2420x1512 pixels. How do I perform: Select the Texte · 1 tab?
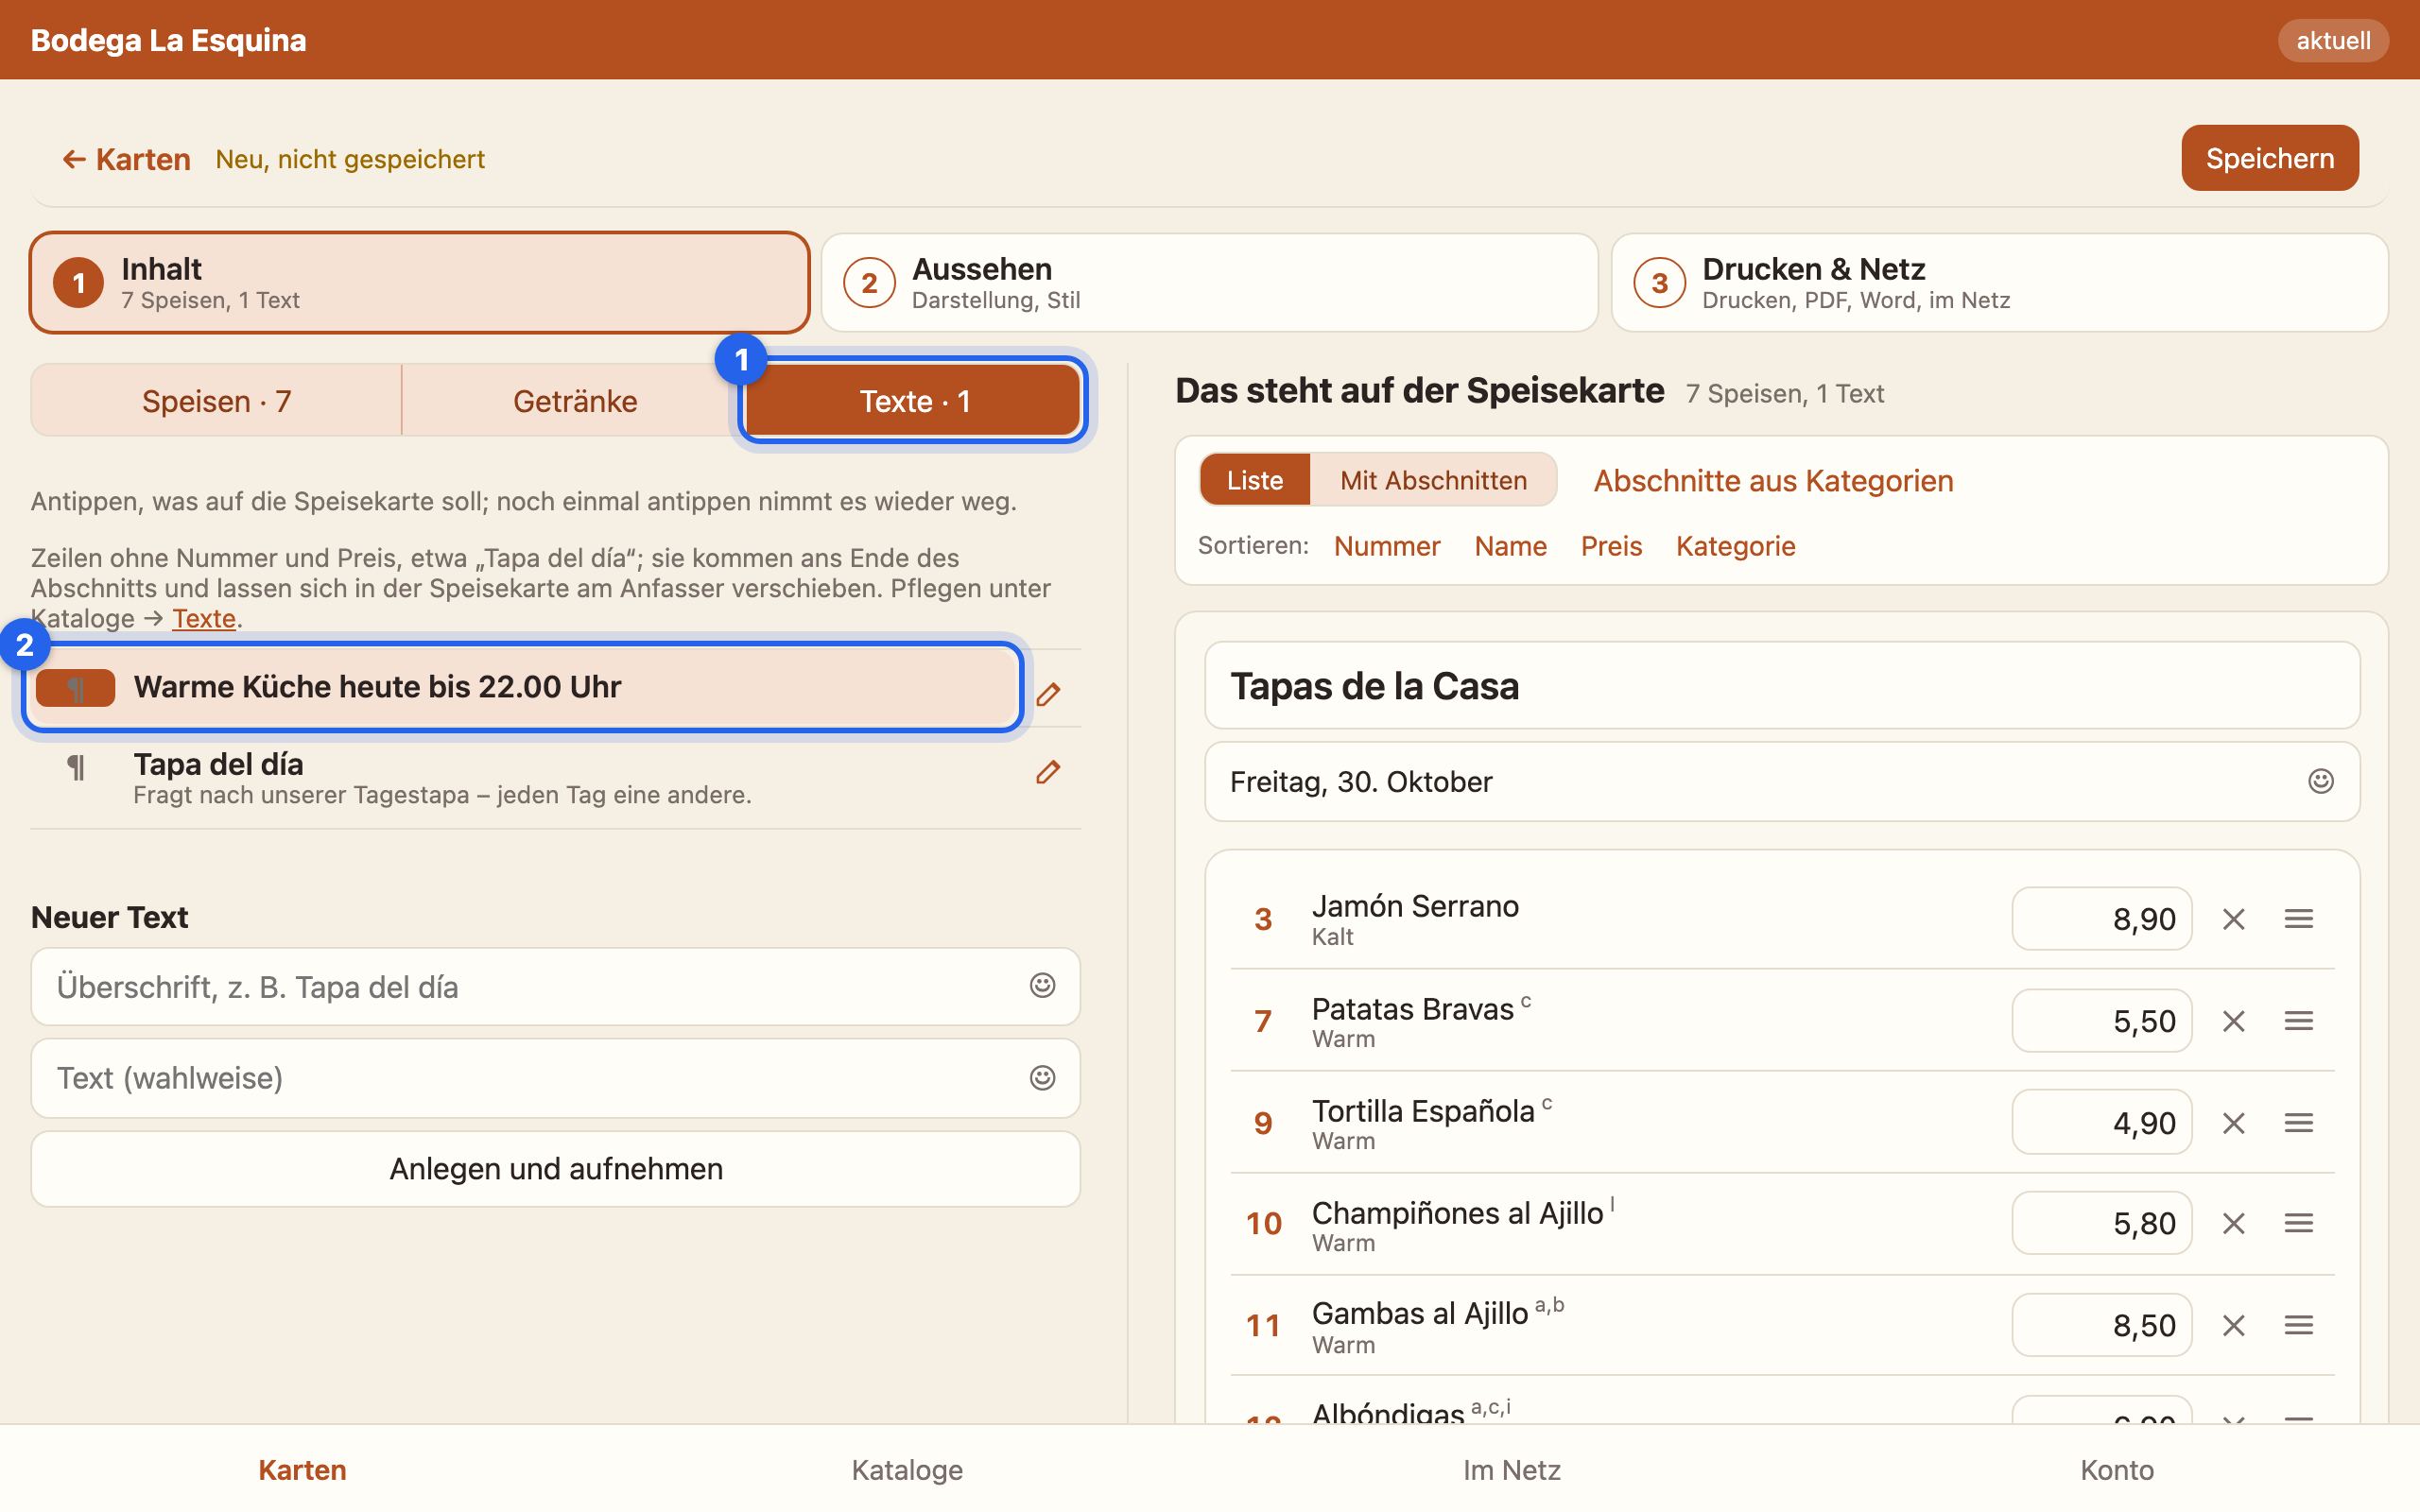pyautogui.click(x=913, y=401)
